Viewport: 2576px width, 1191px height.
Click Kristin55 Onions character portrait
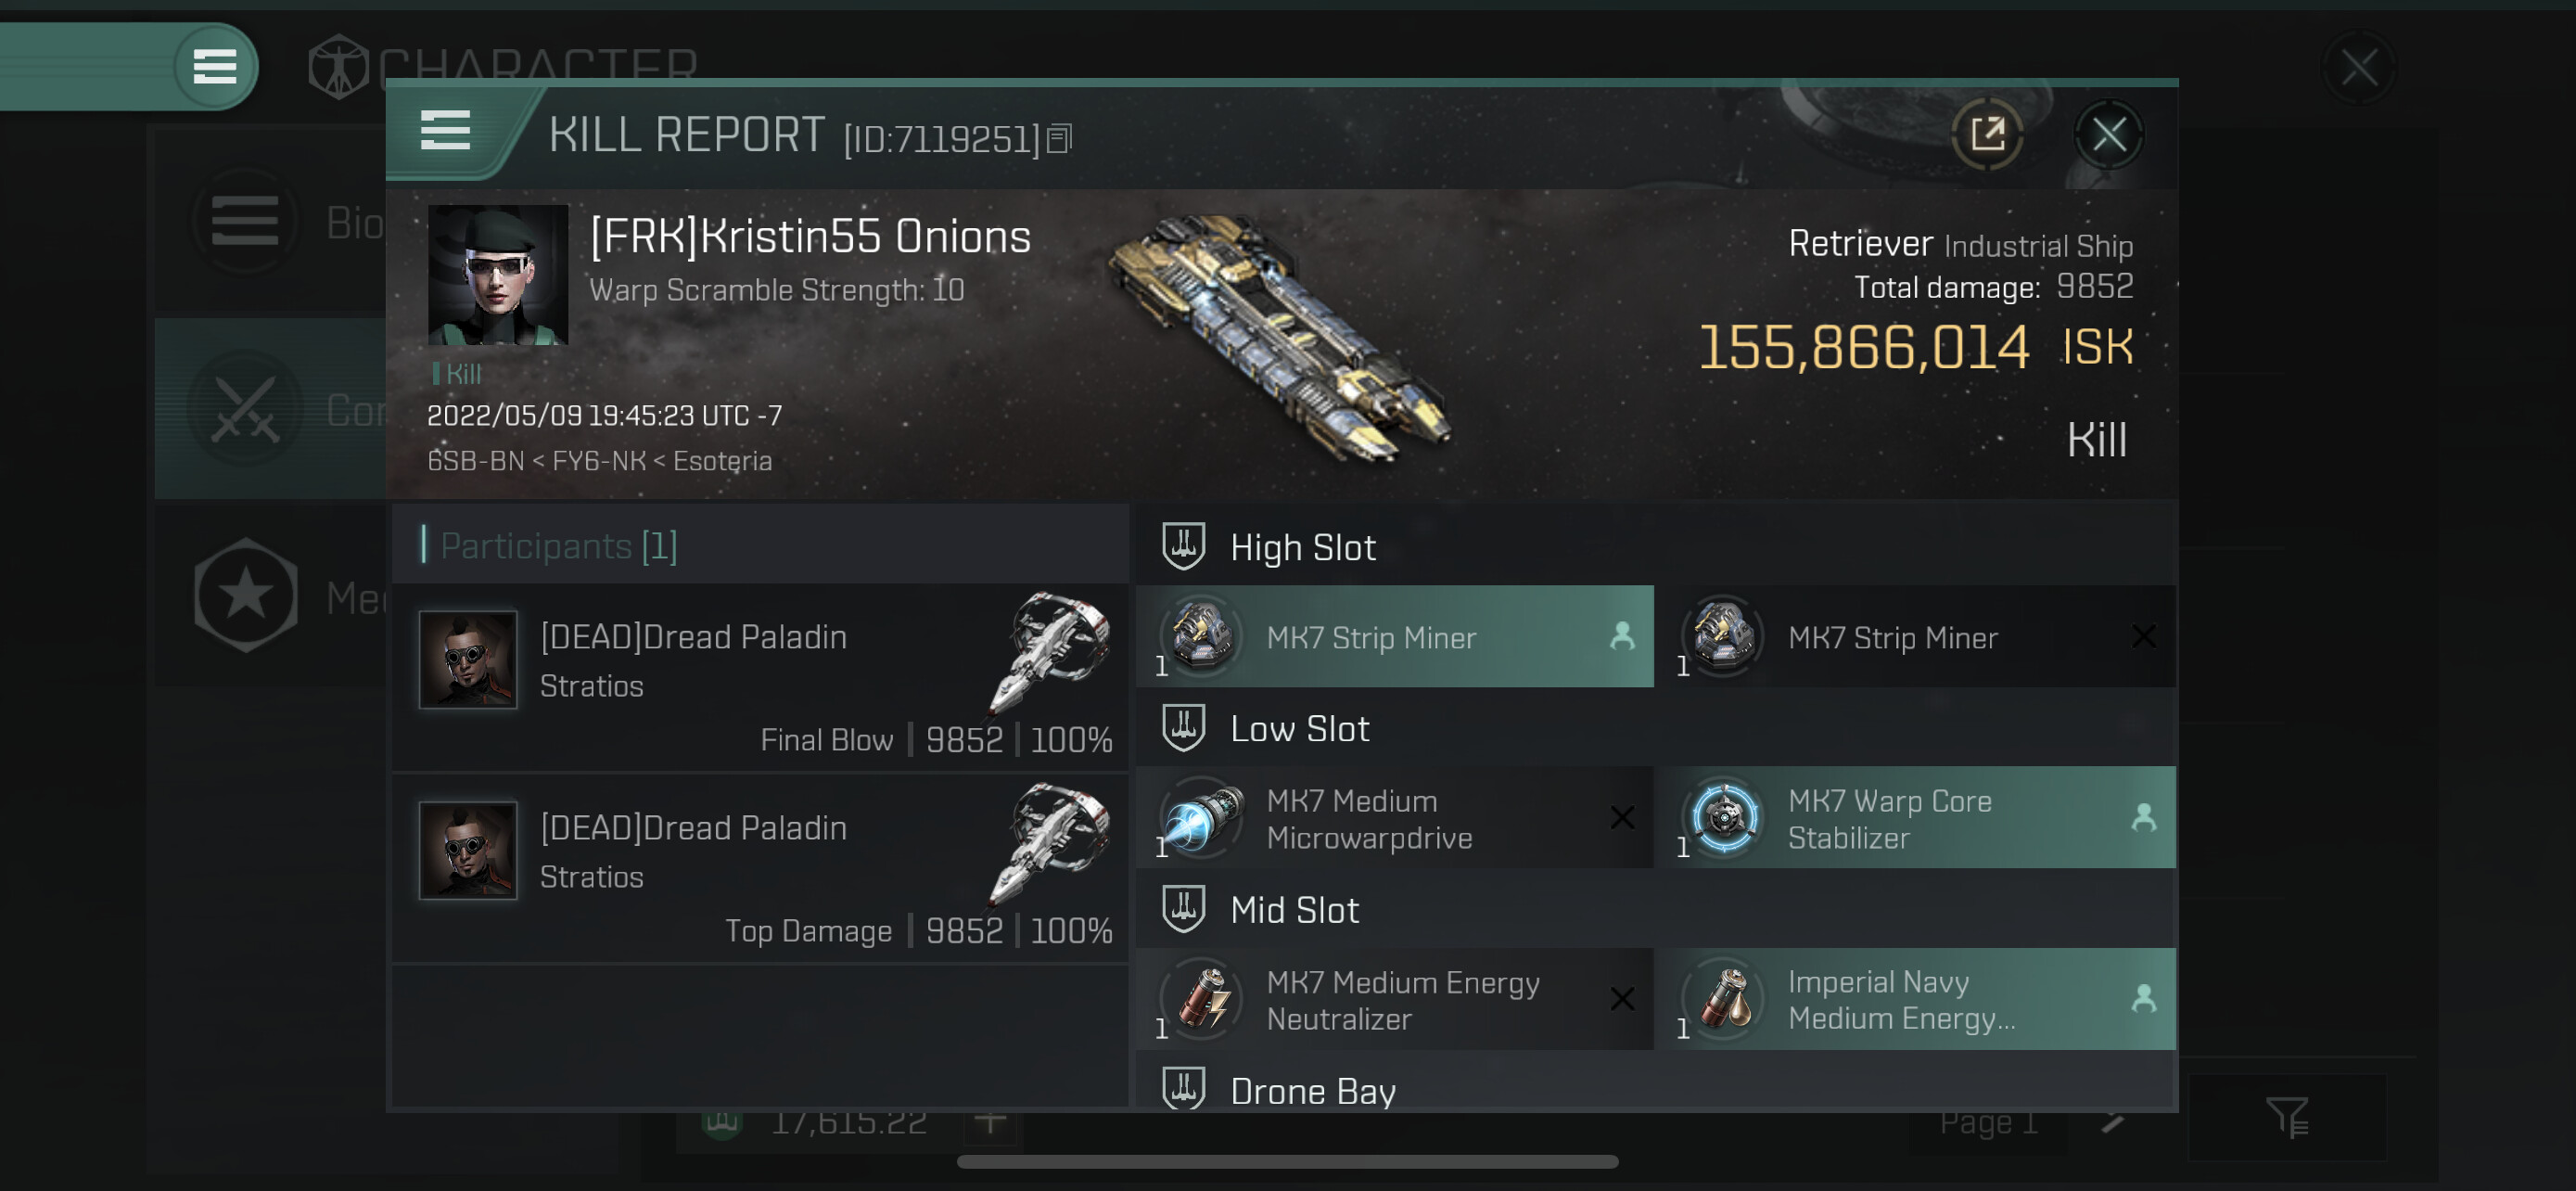pos(497,275)
